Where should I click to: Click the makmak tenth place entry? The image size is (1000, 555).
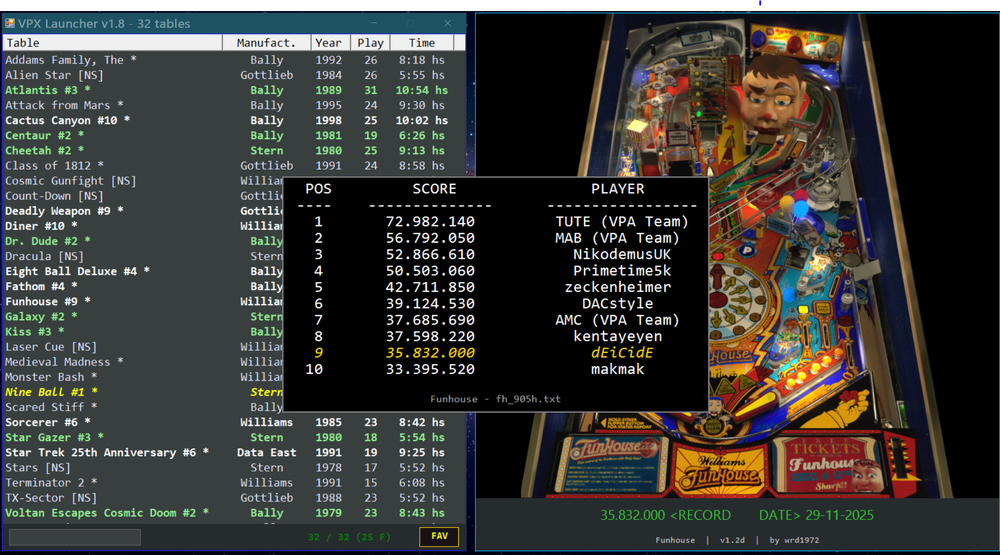pos(497,369)
